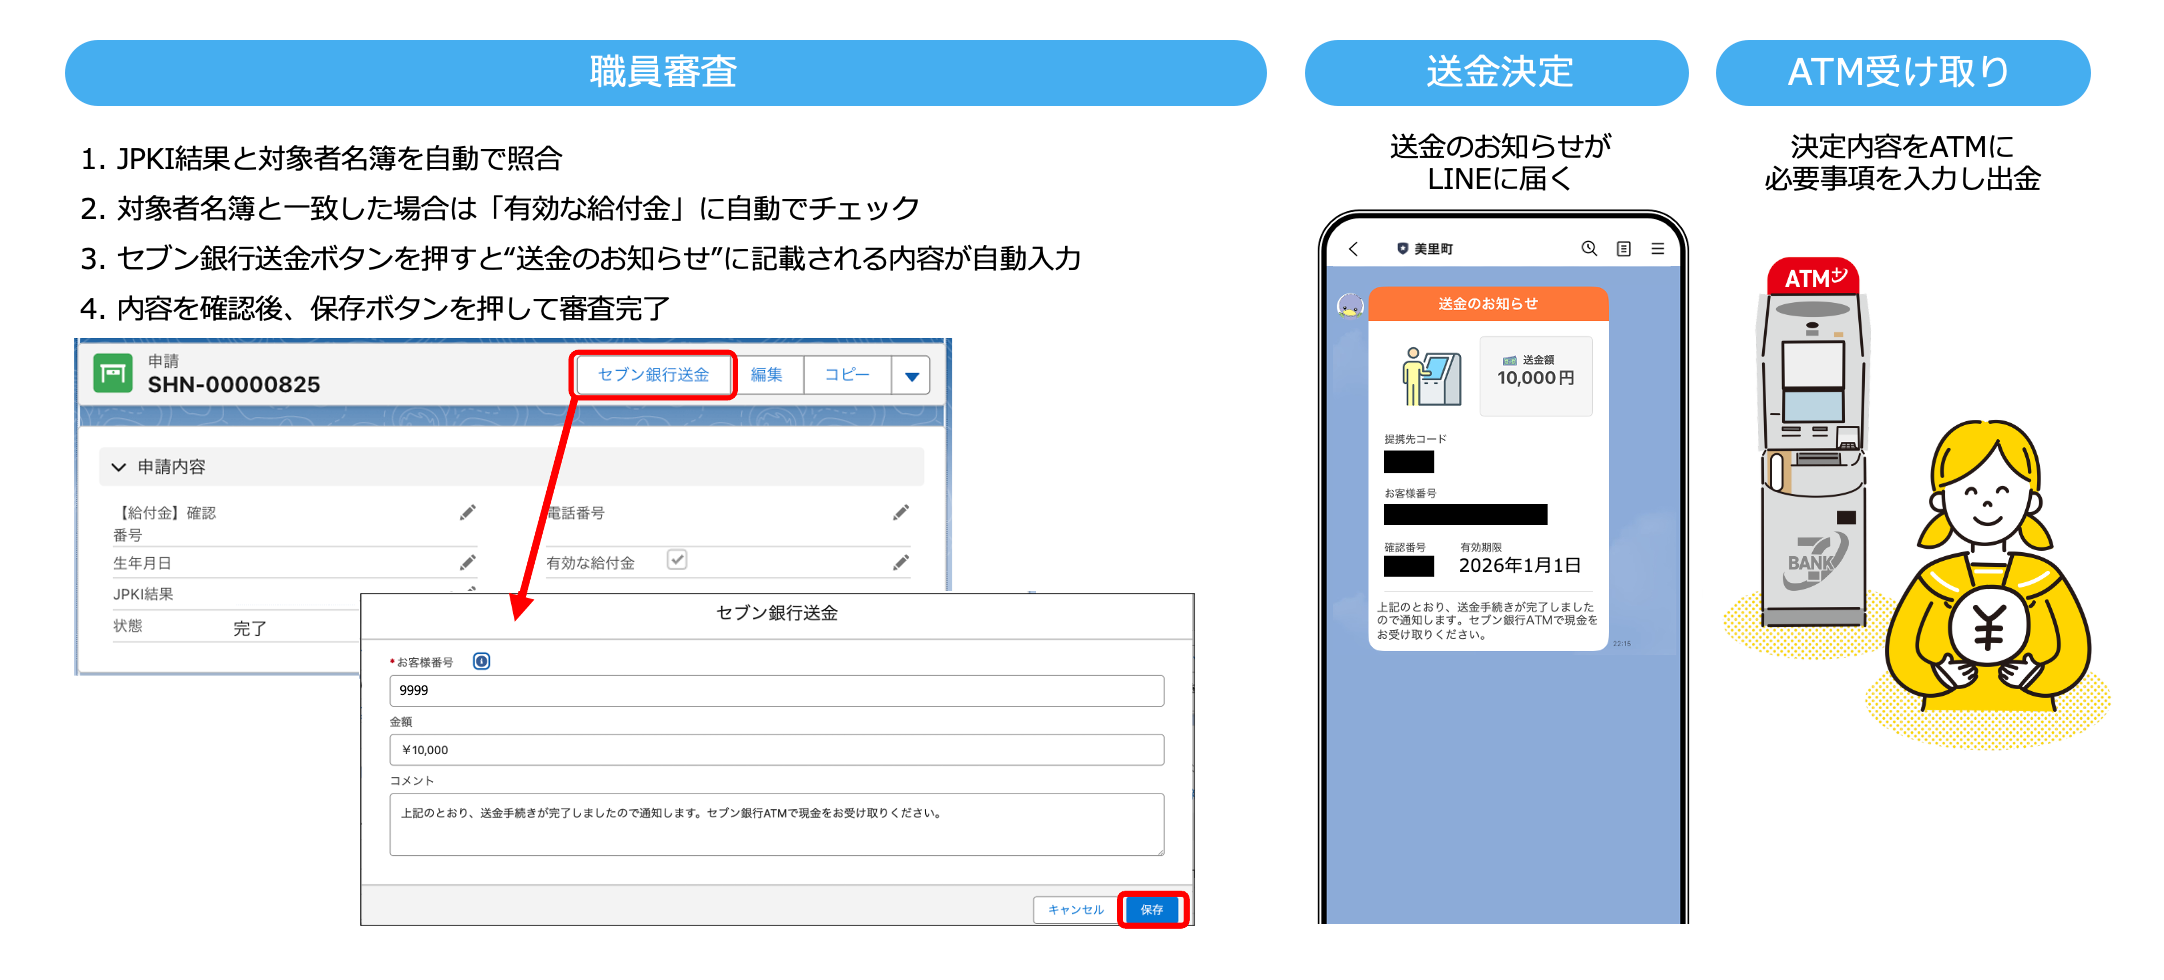Click the 送金決定 heading
The width and height of the screenshot is (2164, 980).
point(1500,72)
